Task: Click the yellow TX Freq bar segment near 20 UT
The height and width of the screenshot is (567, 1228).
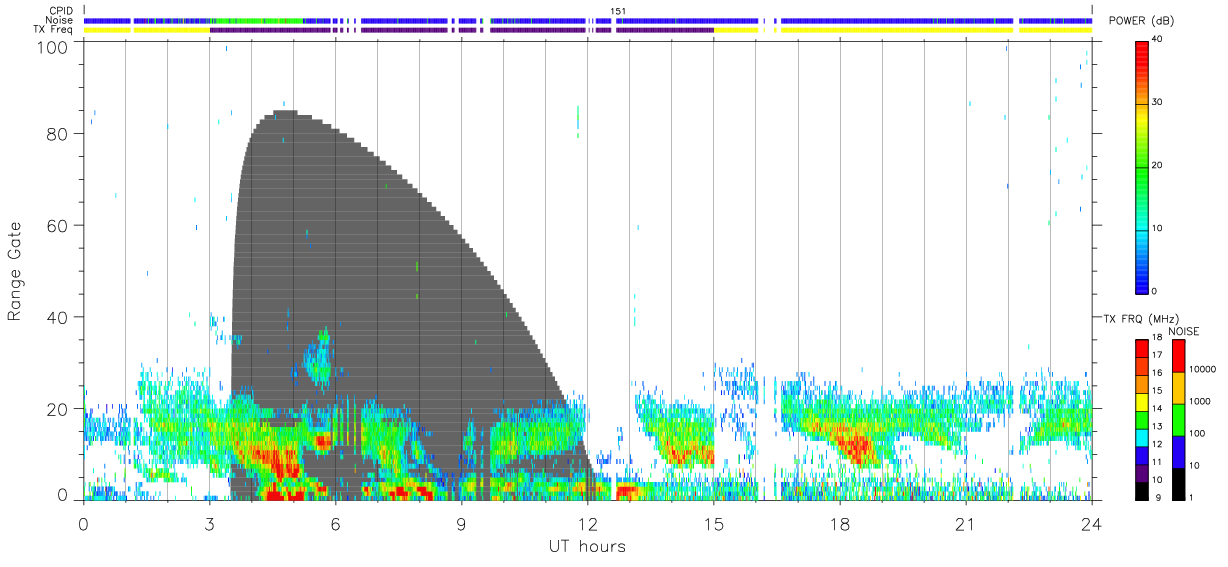Action: pyautogui.click(x=897, y=30)
